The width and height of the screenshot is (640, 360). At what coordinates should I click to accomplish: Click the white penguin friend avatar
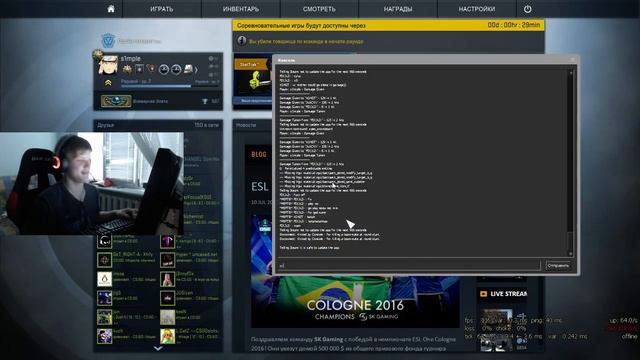click(104, 279)
